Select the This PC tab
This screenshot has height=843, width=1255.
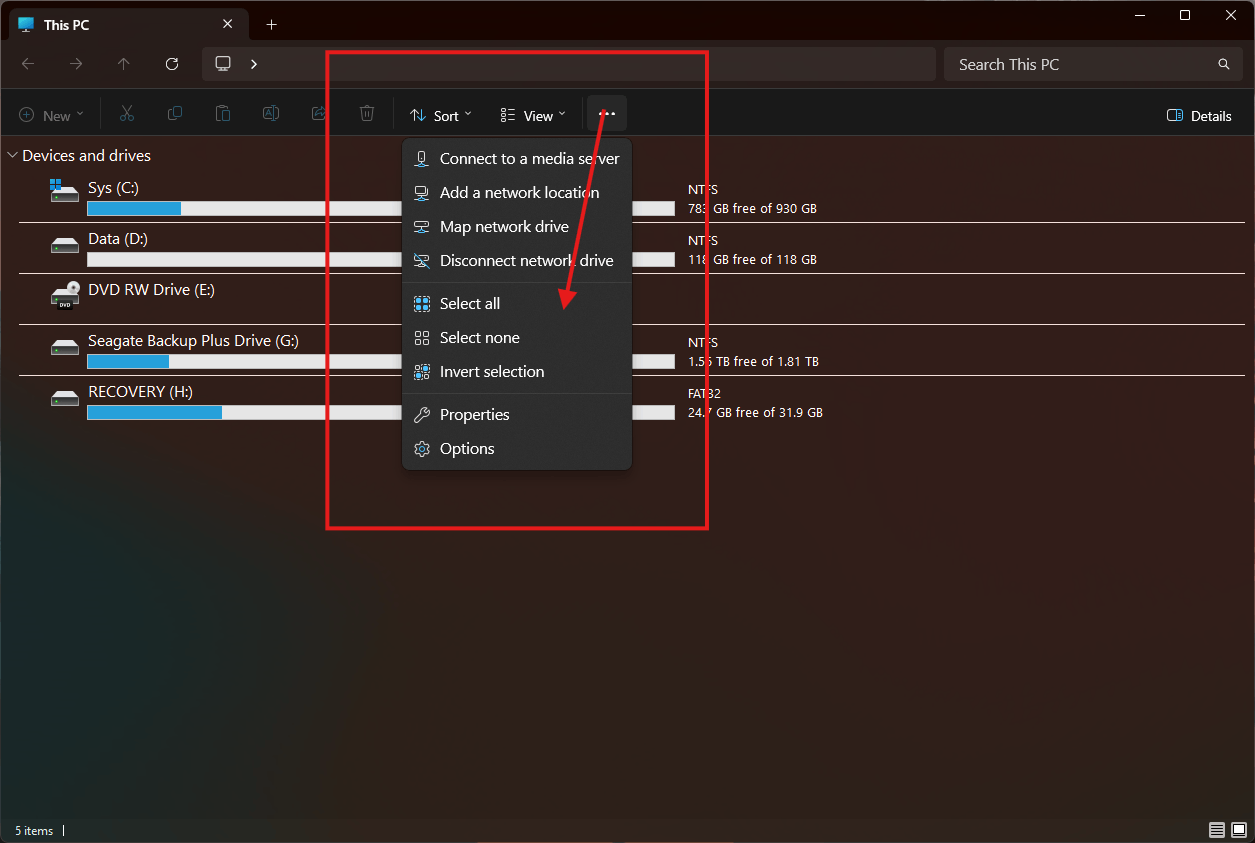(127, 25)
